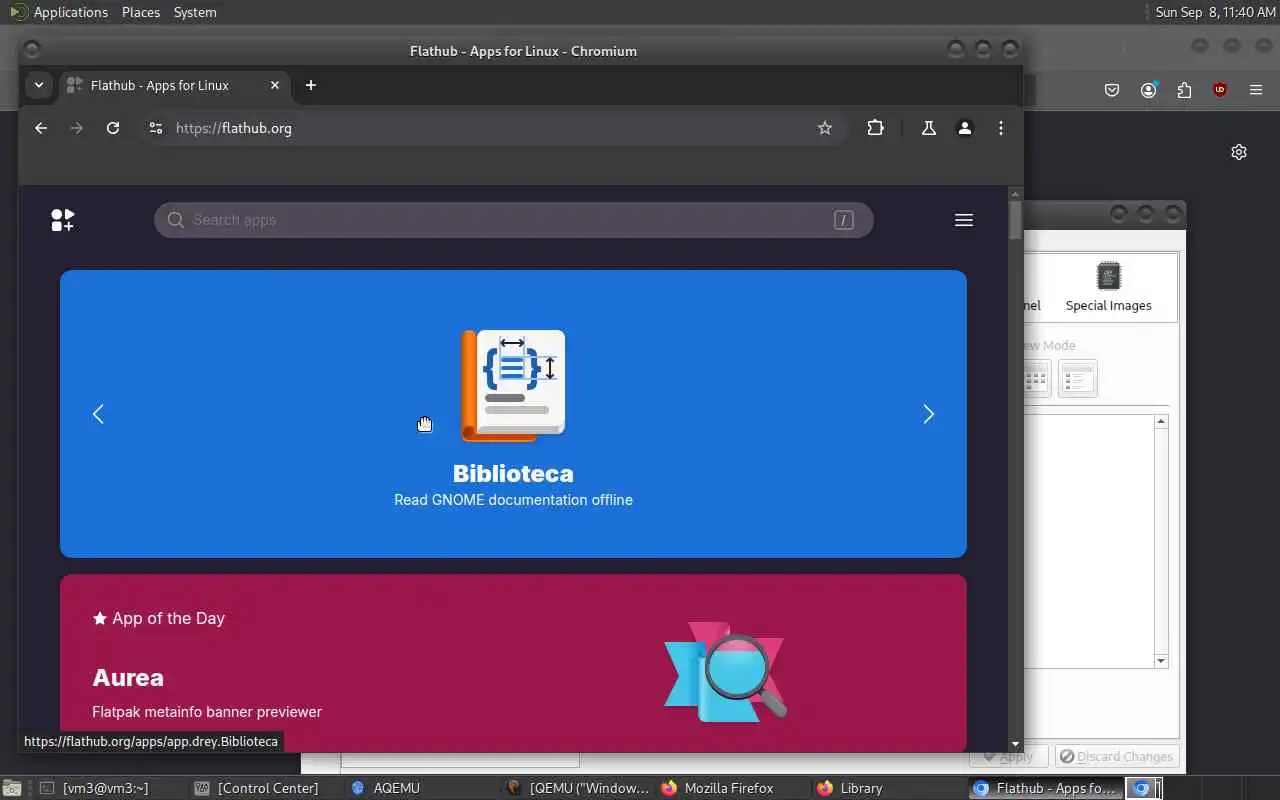This screenshot has width=1280, height=800.
Task: Click Apply button in AQEMU
Action: [x=1008, y=757]
